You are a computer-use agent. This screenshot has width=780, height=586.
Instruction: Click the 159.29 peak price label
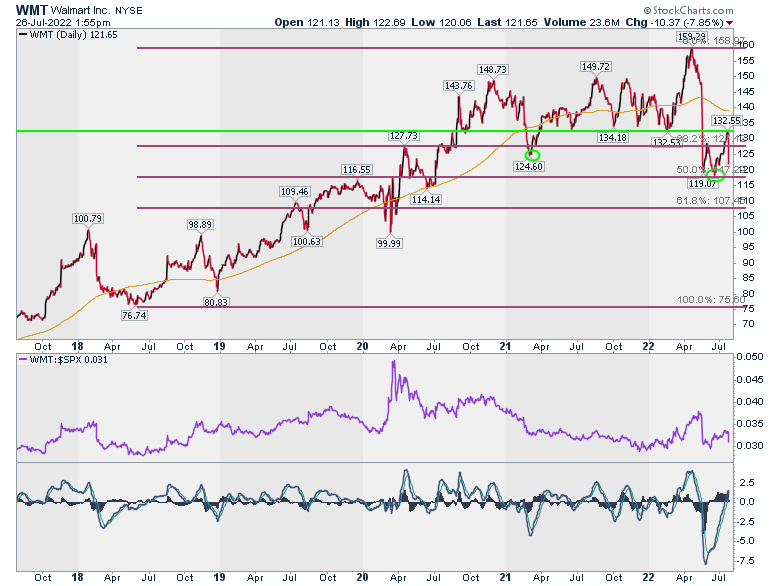(x=691, y=36)
